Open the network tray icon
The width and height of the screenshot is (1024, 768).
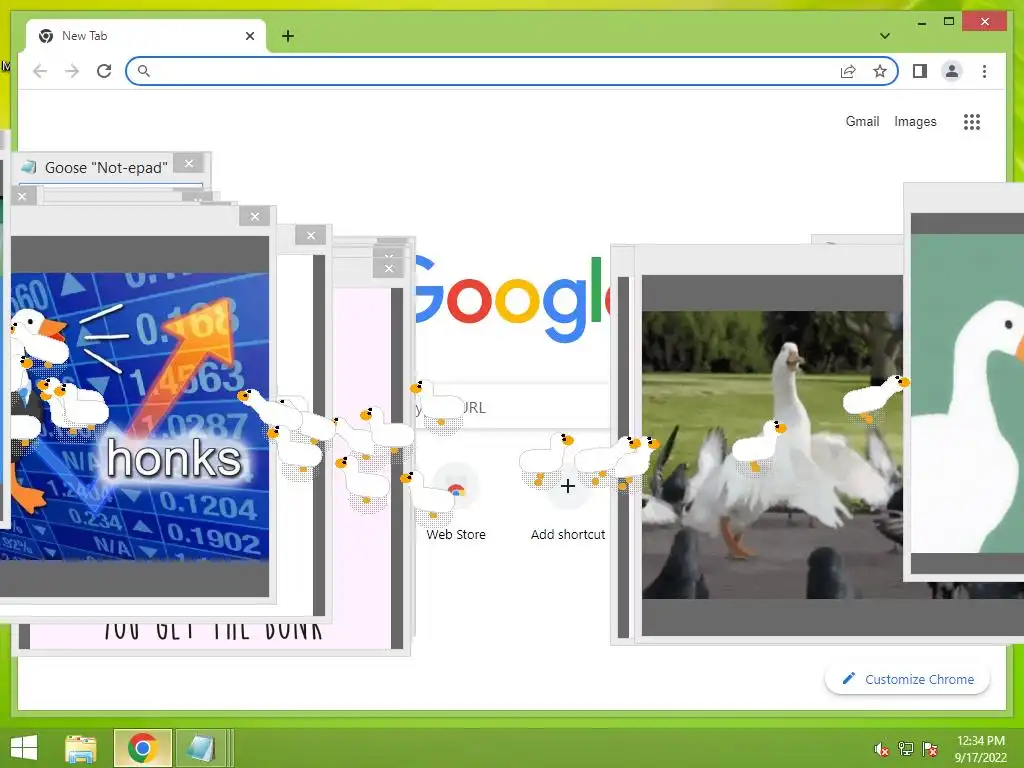coord(905,749)
